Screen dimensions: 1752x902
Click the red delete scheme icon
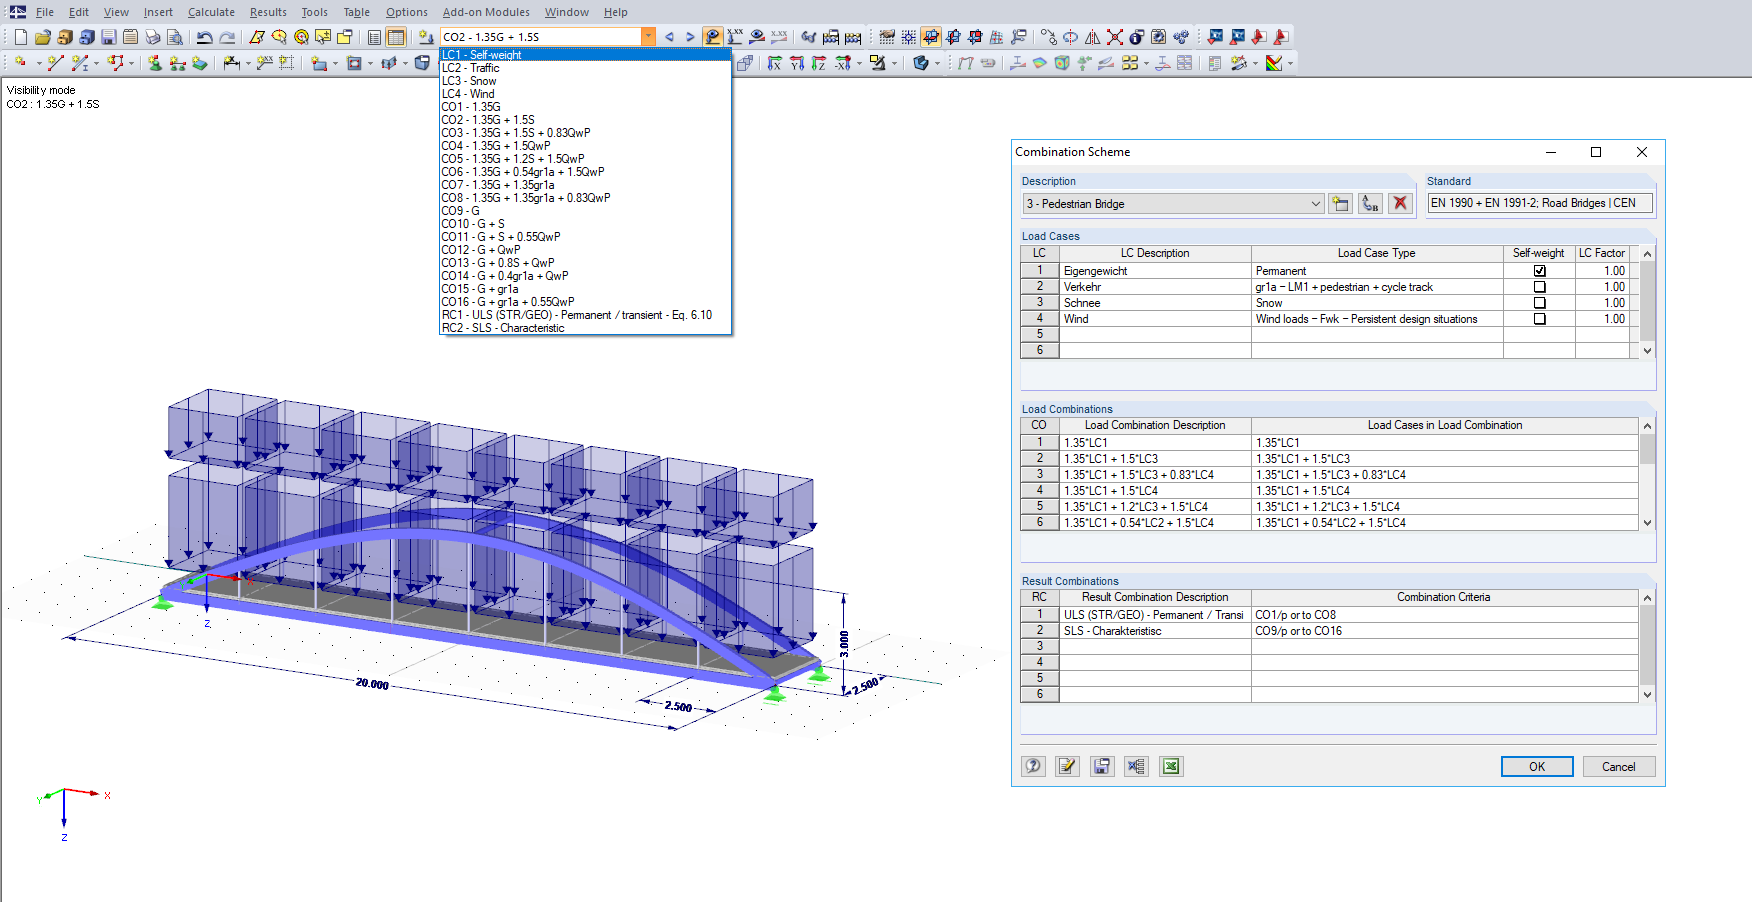1400,203
